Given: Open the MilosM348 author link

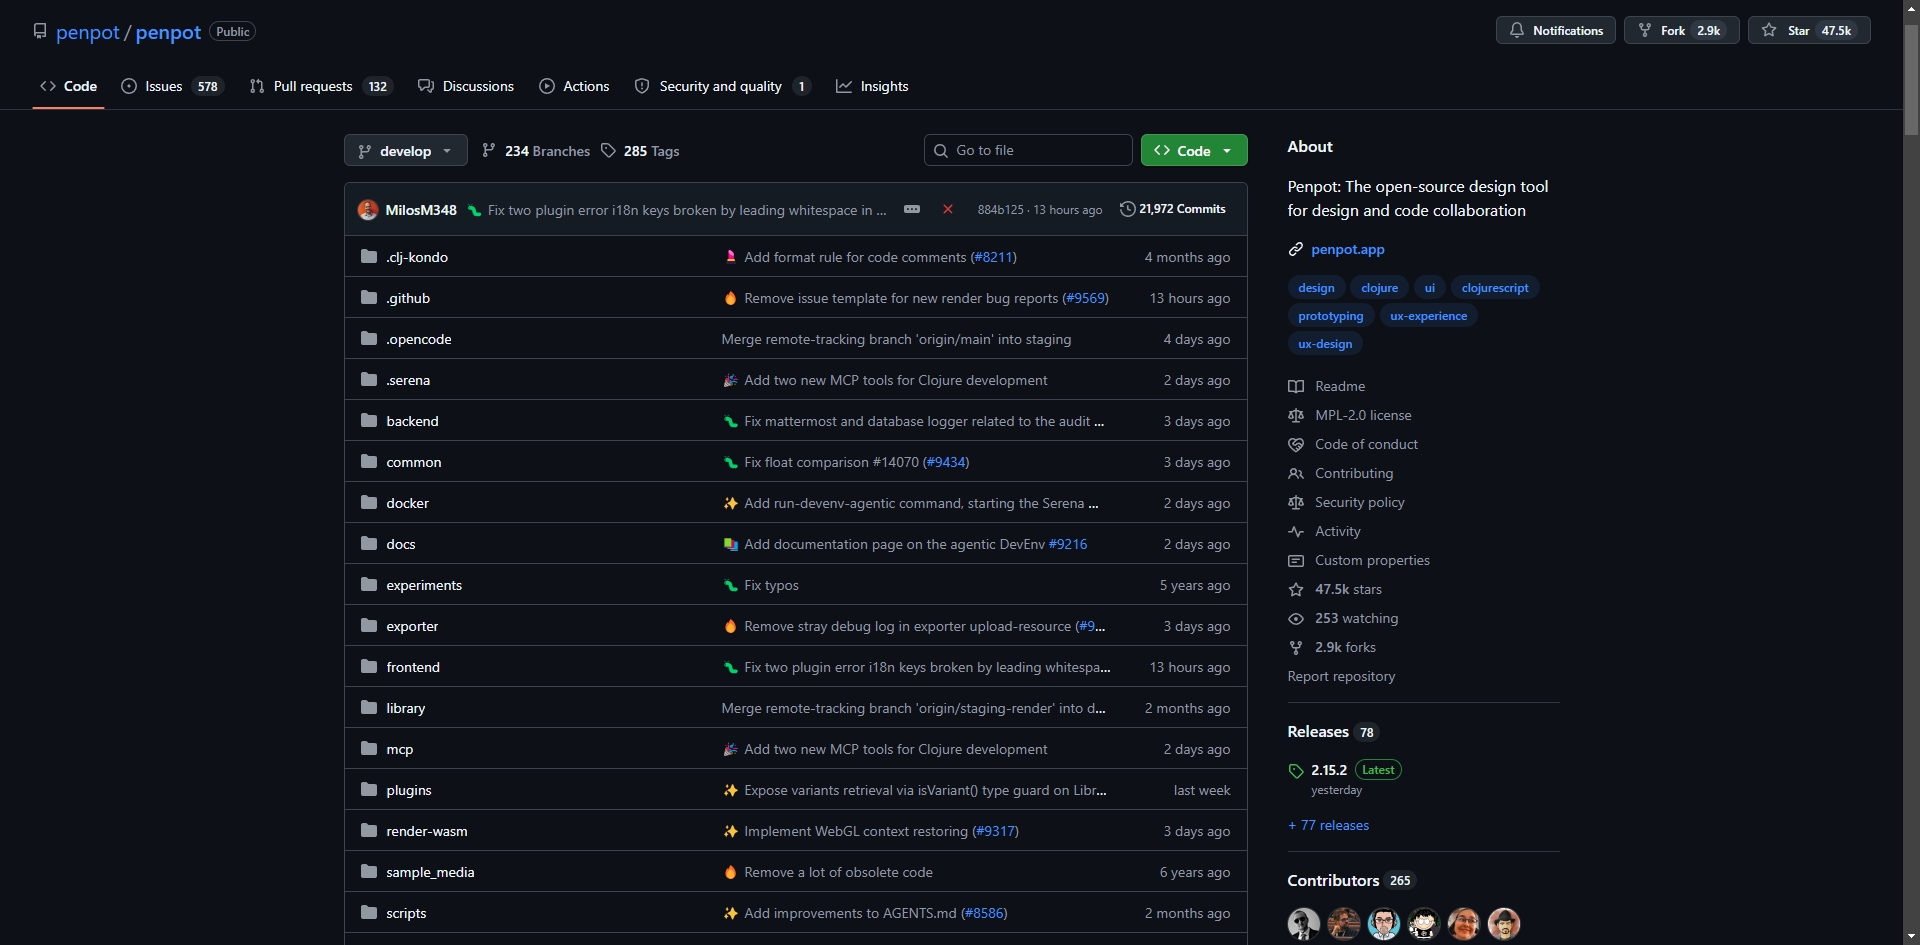Looking at the screenshot, I should point(421,210).
